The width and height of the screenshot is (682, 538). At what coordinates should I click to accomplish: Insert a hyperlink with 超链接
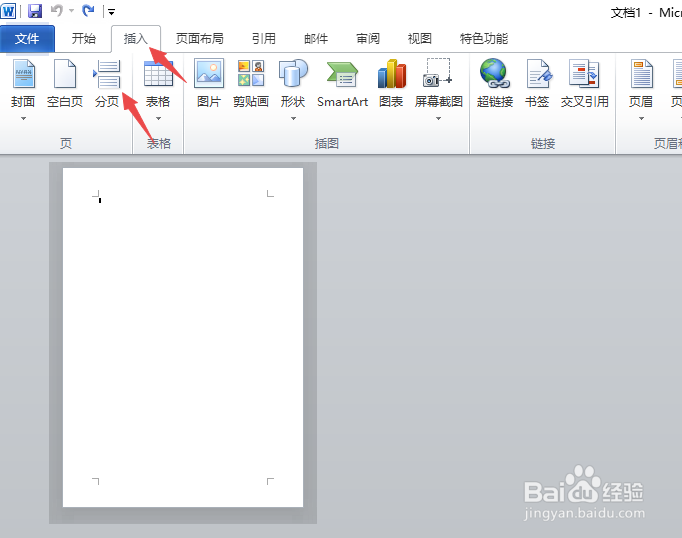coord(495,84)
